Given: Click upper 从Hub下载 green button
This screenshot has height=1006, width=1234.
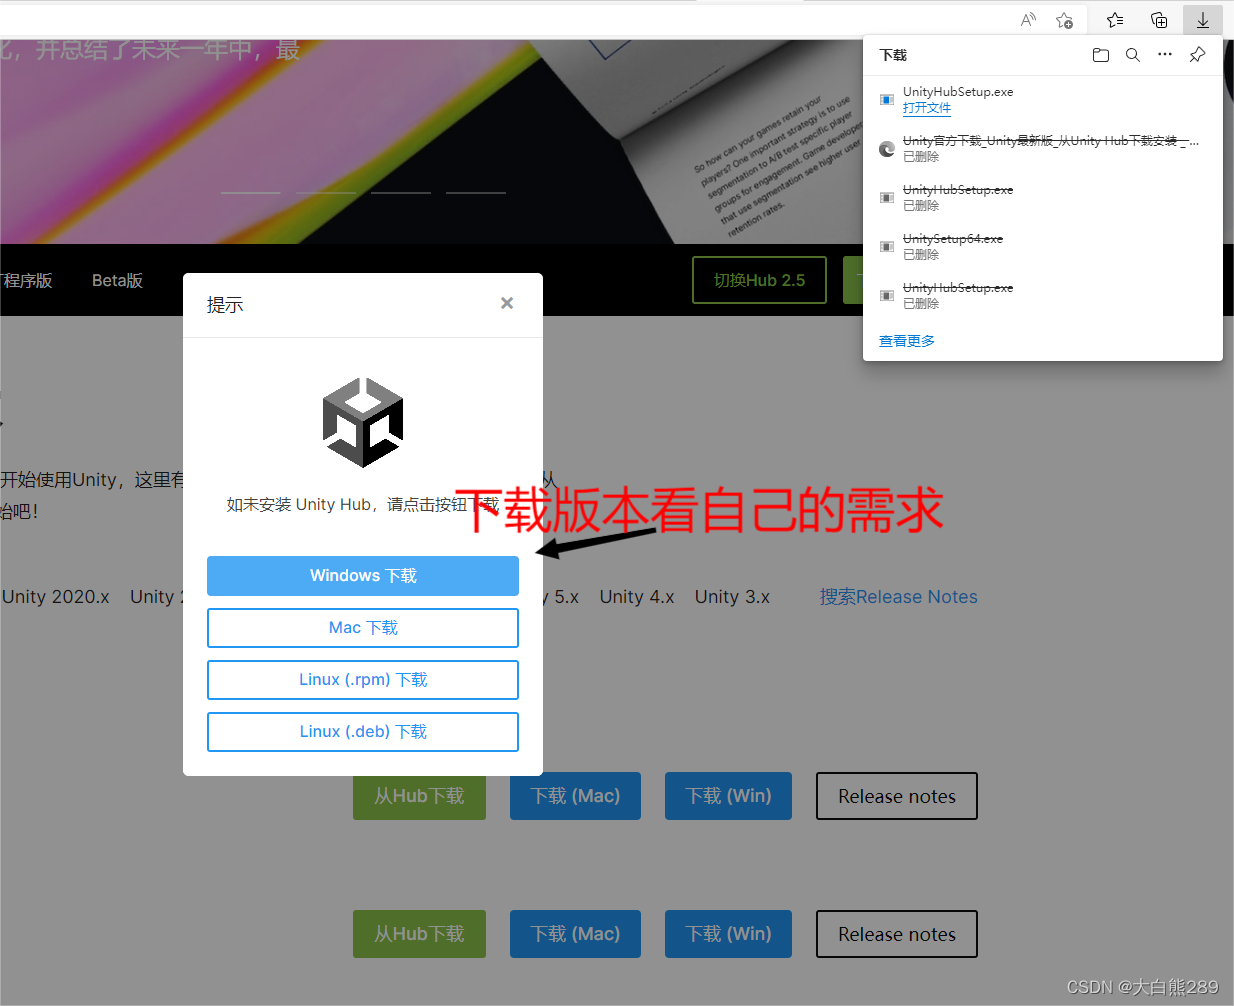Looking at the screenshot, I should pos(419,796).
